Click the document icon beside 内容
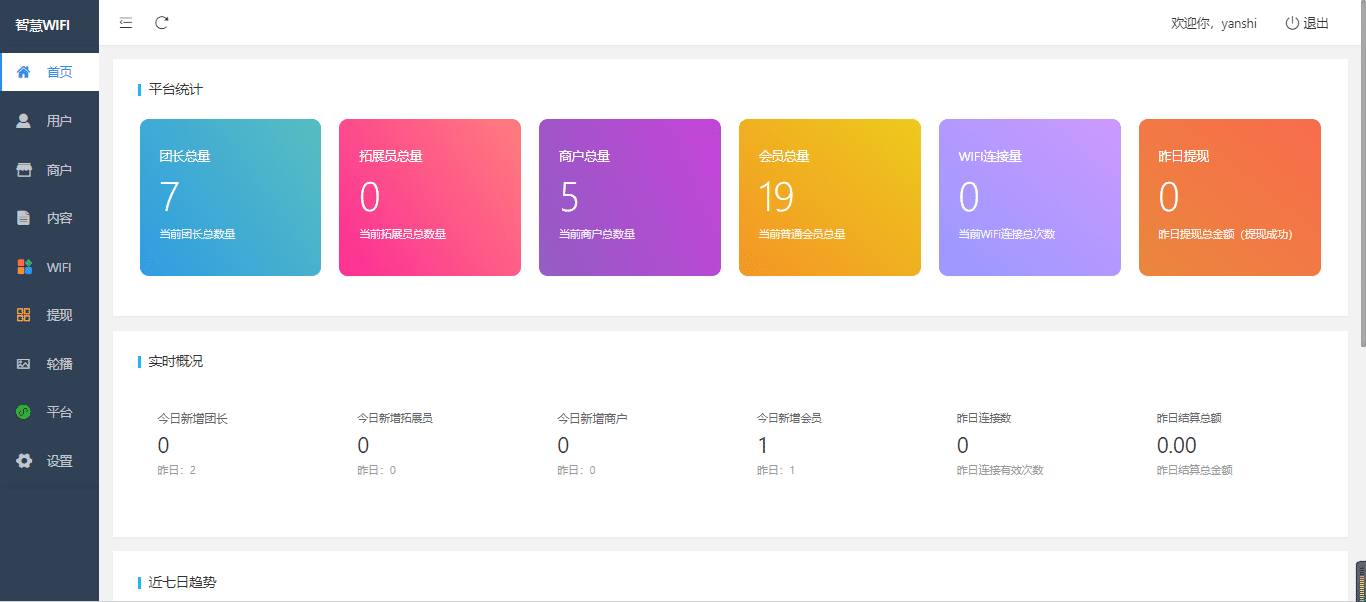 pos(24,217)
